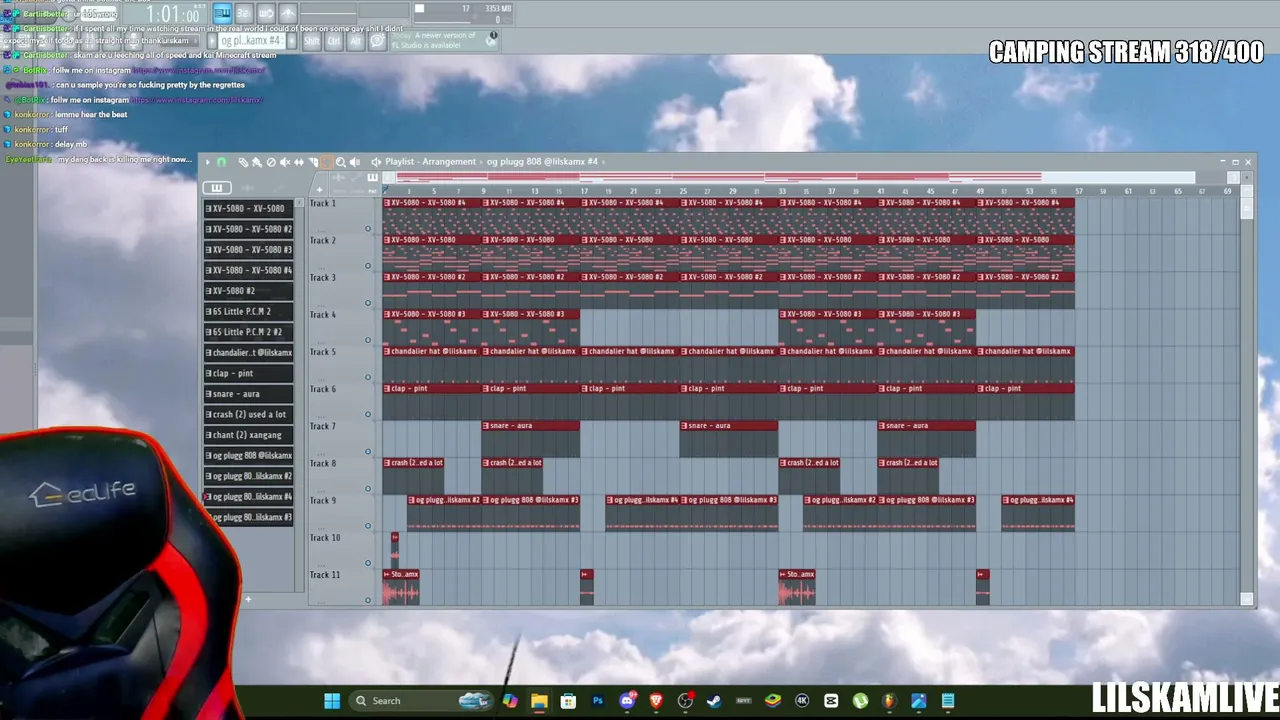Open the og plugg 808 @lilskamx #4 breadcrumb
The image size is (1280, 720).
(542, 162)
